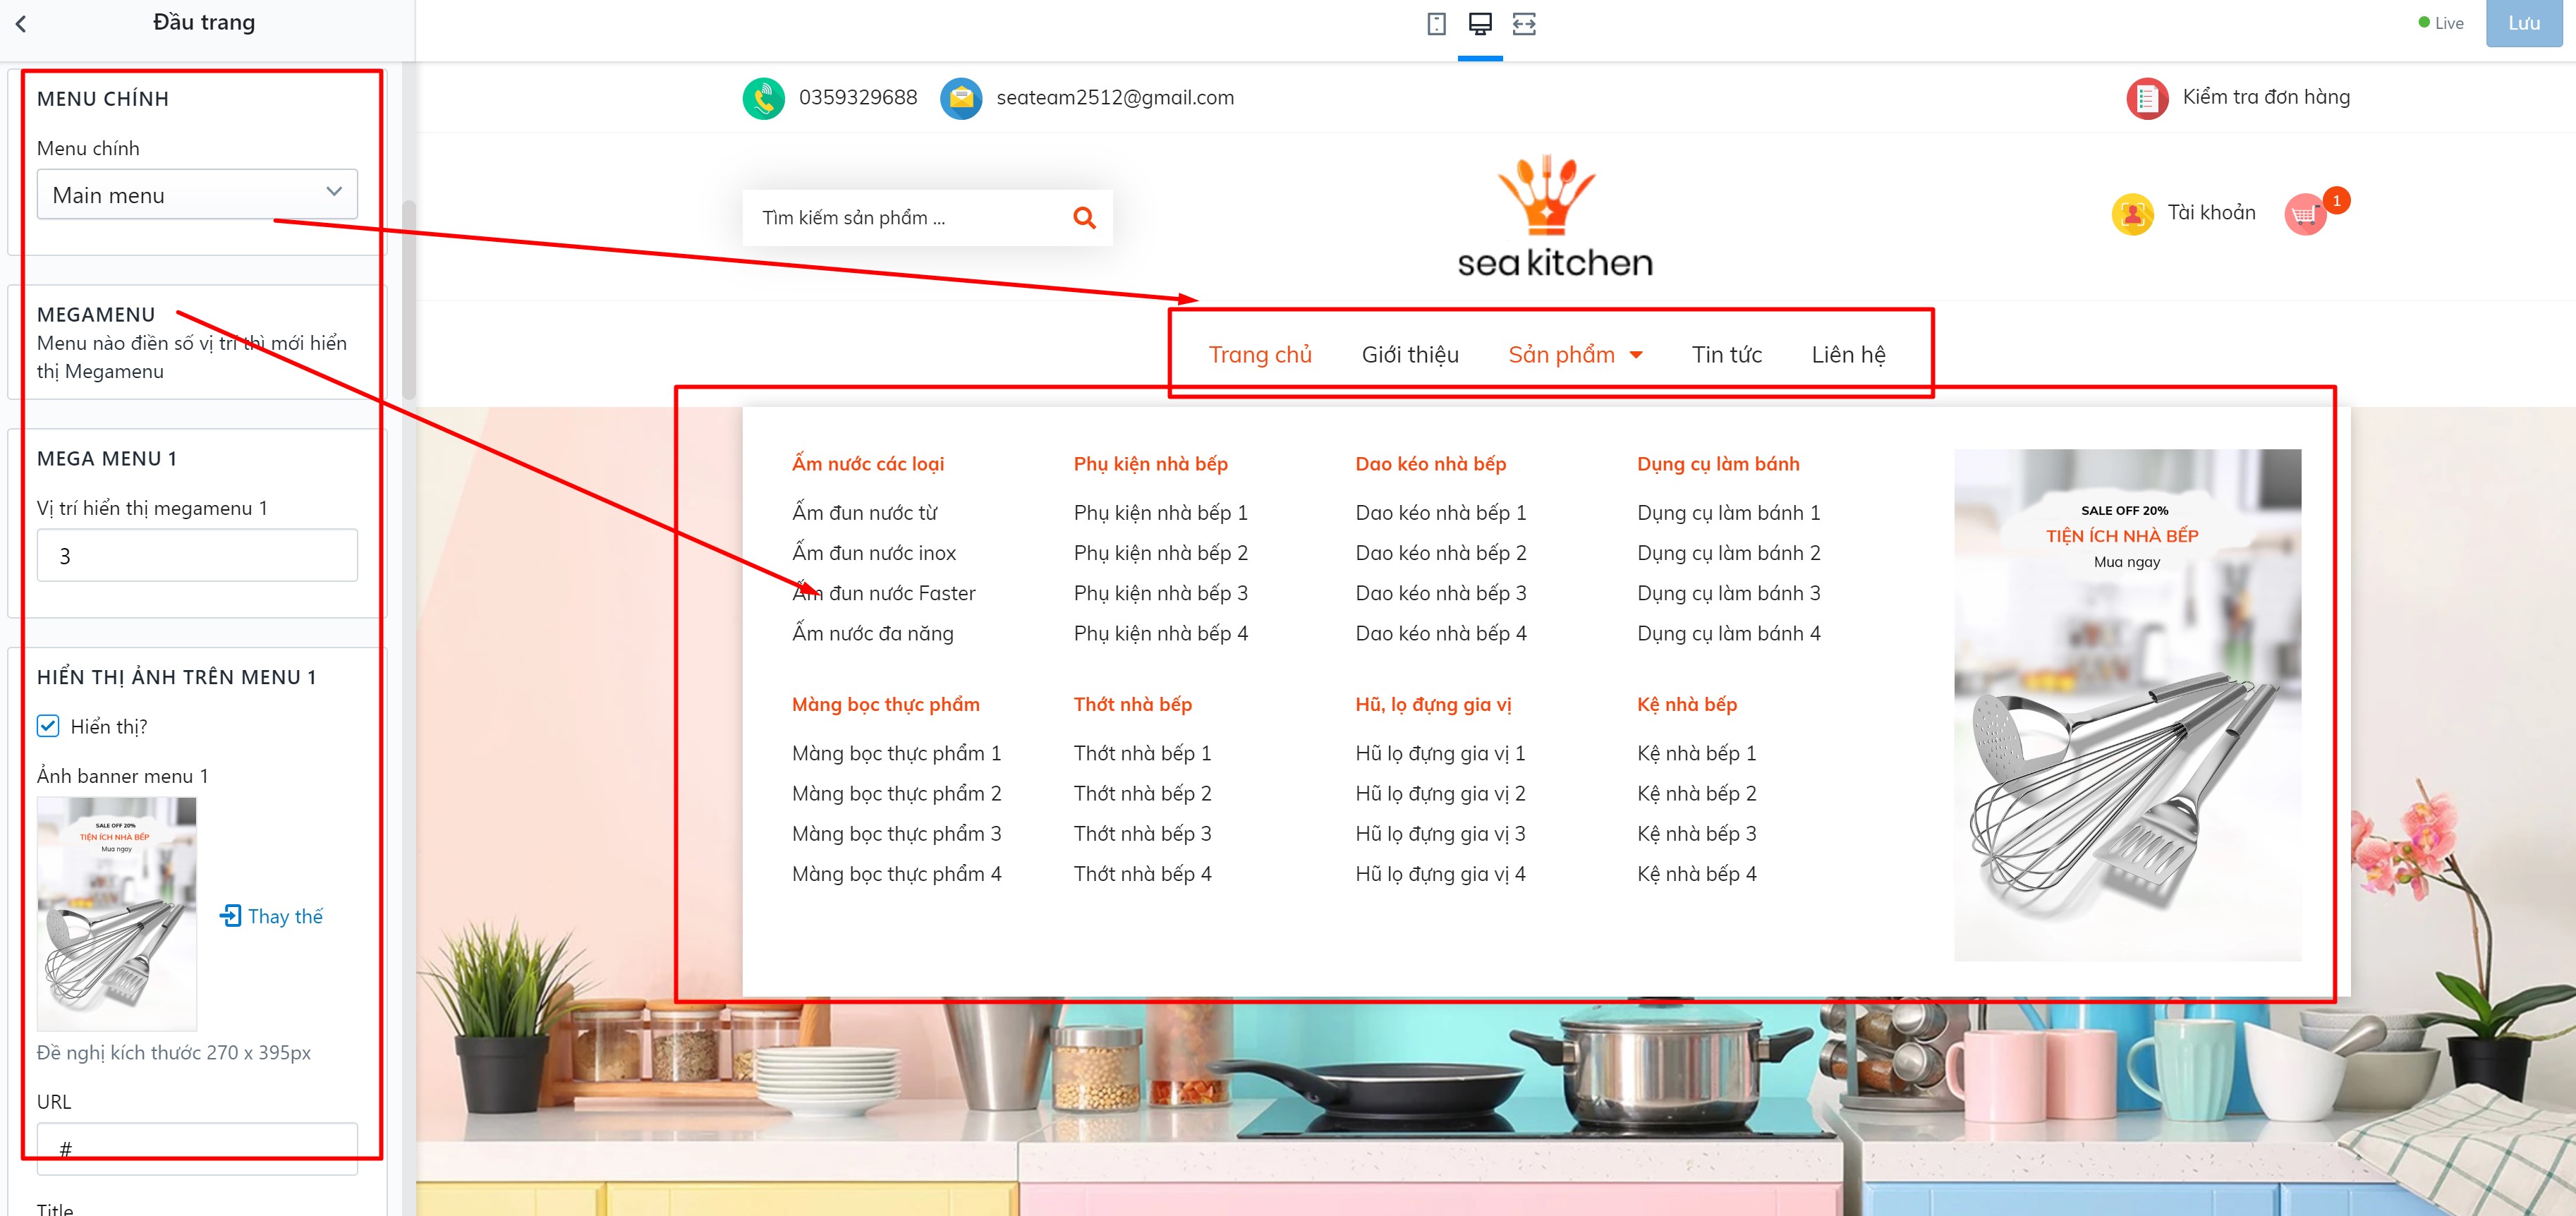Click Dao kéo nhà bếp 2 link
The height and width of the screenshot is (1216, 2576).
(x=1441, y=553)
